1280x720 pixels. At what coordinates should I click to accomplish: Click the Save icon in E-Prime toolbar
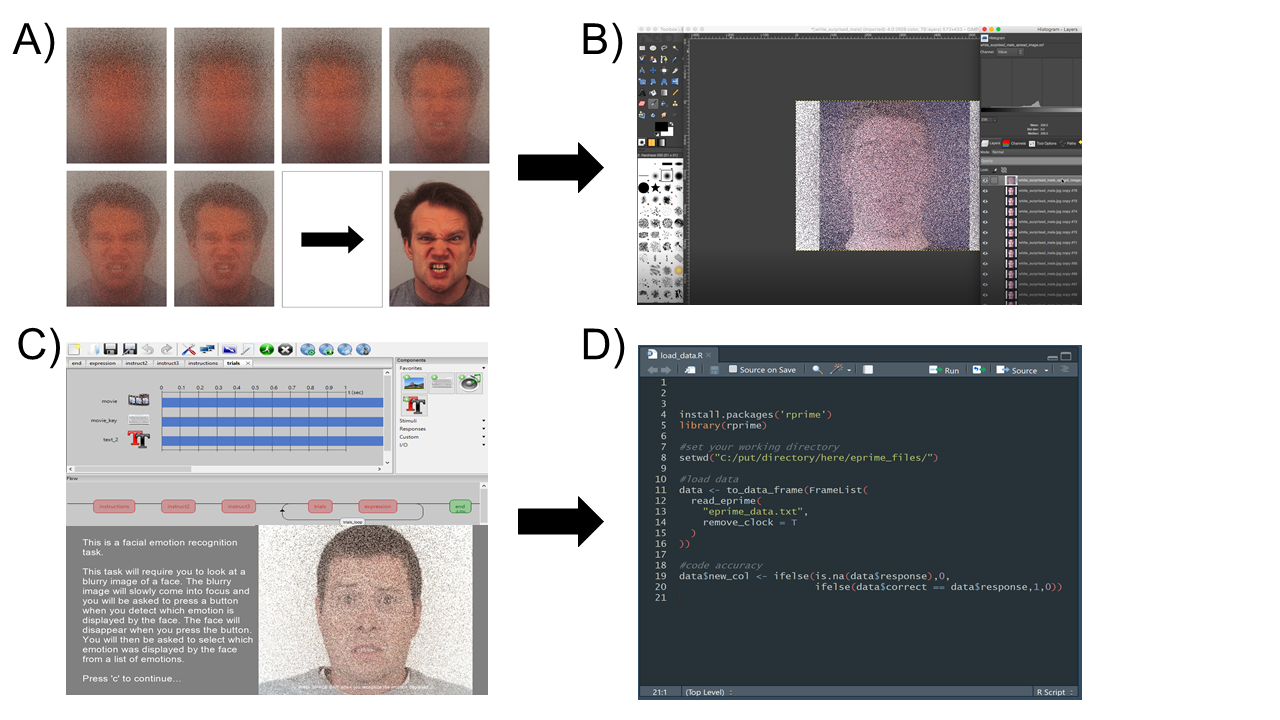[x=110, y=349]
